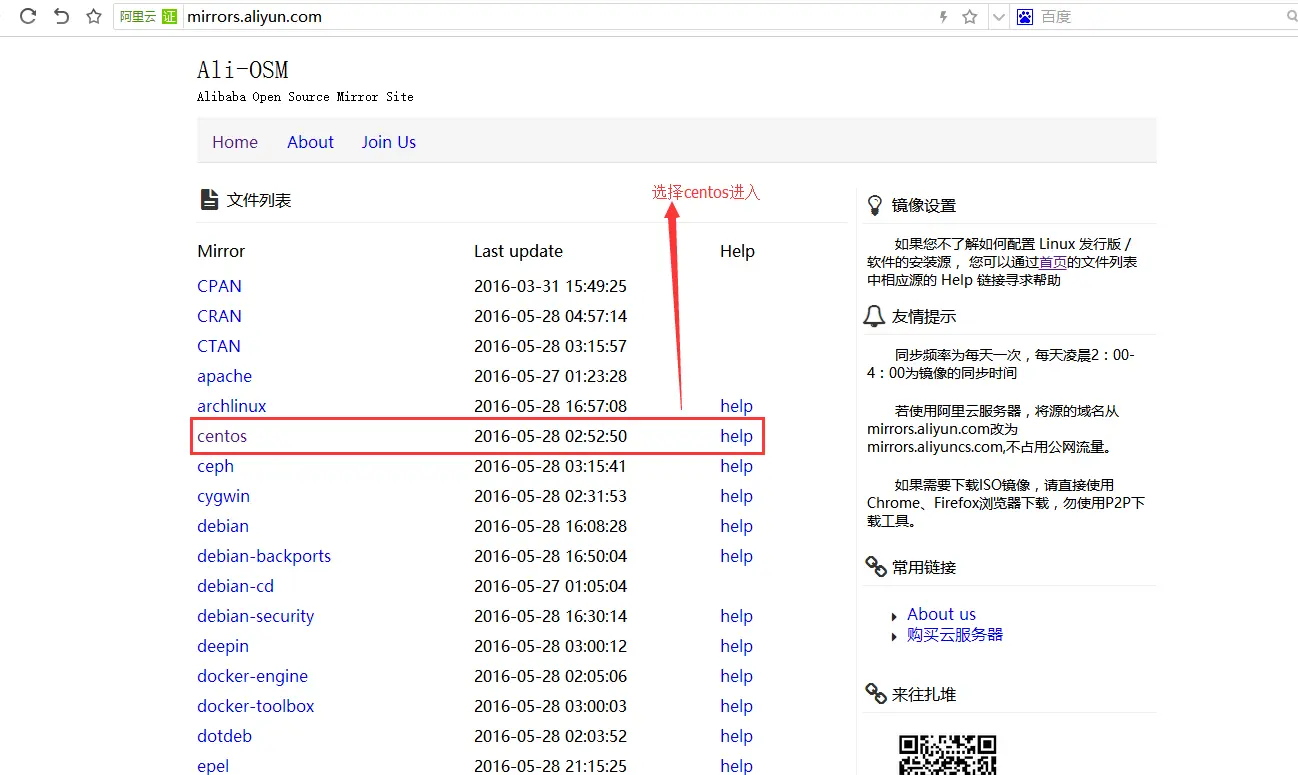The image size is (1298, 775).
Task: Click the help link in the archlinux row
Action: click(x=736, y=406)
